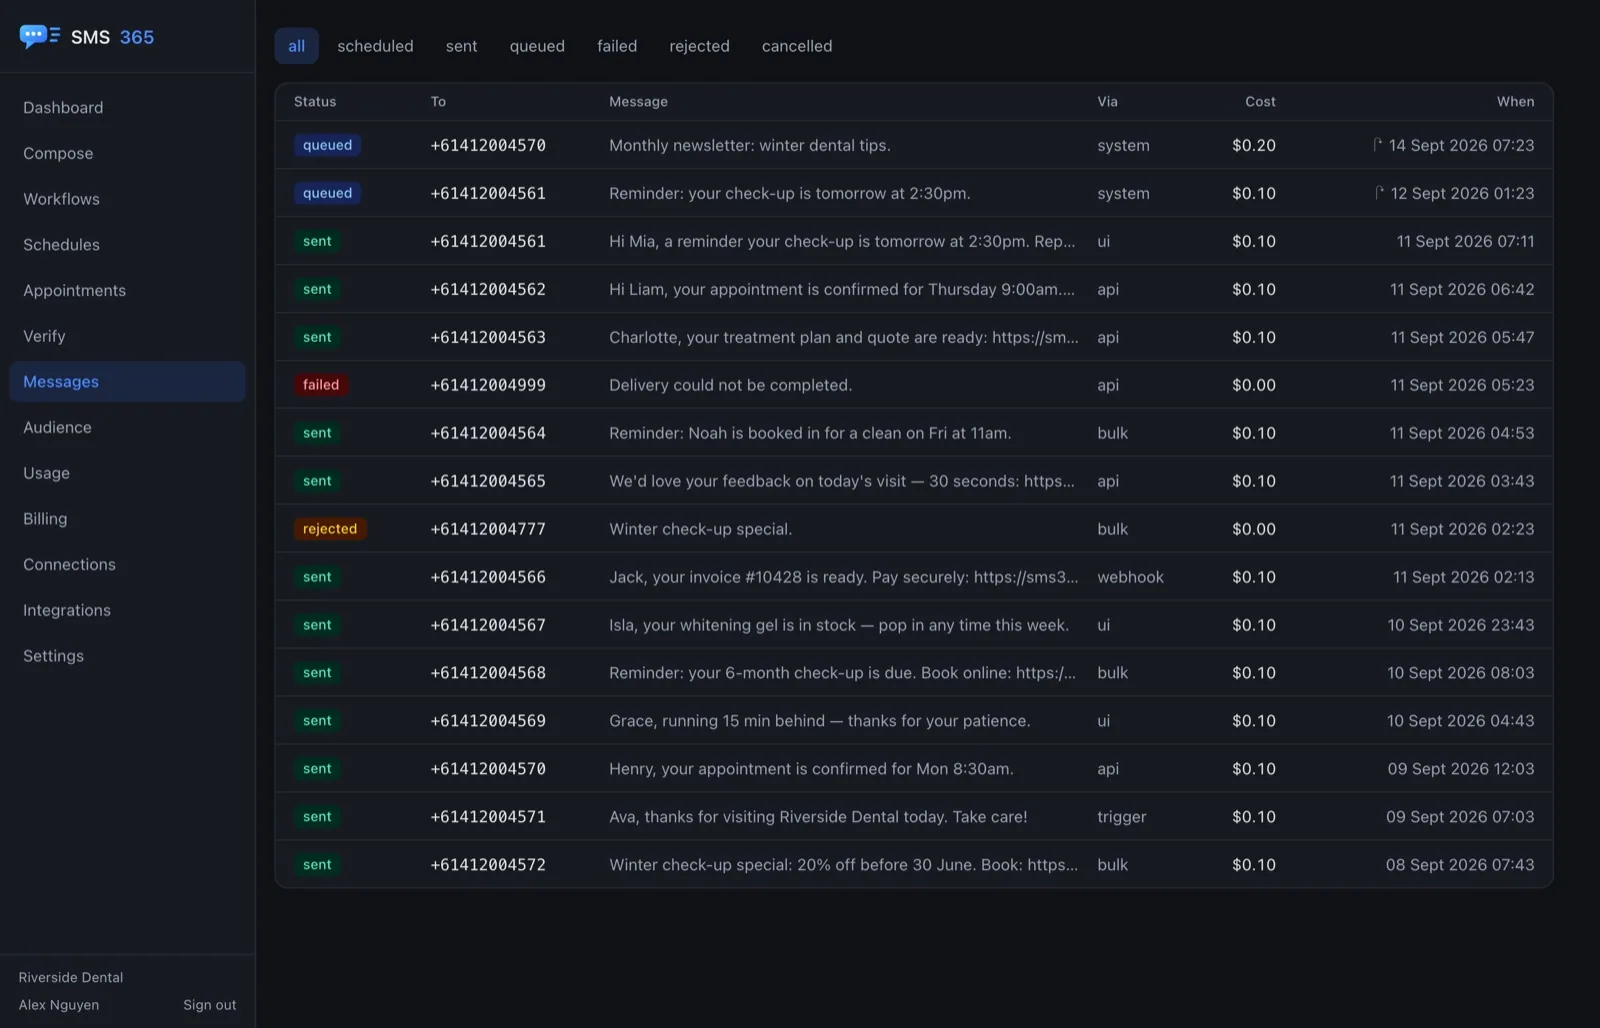Open message 'Grace, running 15 min behind'
The width and height of the screenshot is (1600, 1028).
(819, 721)
